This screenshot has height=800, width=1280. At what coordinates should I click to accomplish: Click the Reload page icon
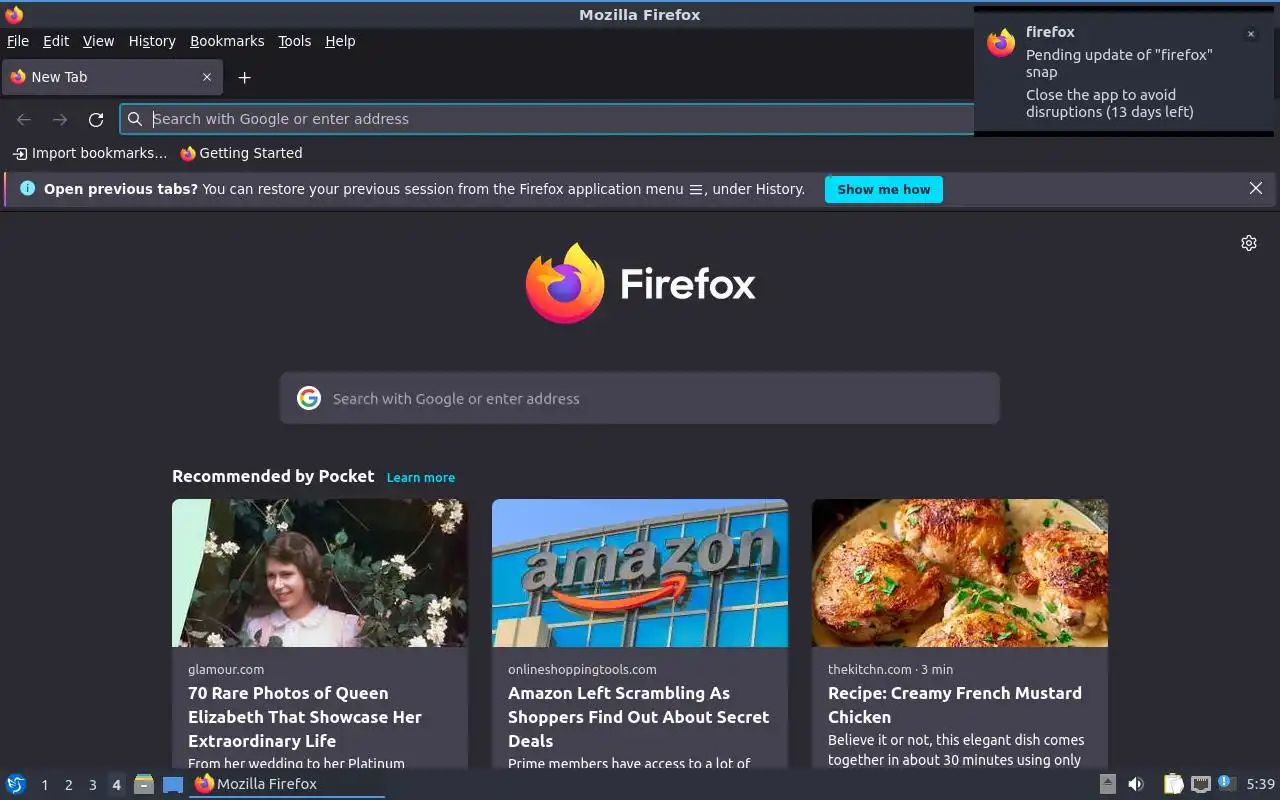pyautogui.click(x=96, y=119)
